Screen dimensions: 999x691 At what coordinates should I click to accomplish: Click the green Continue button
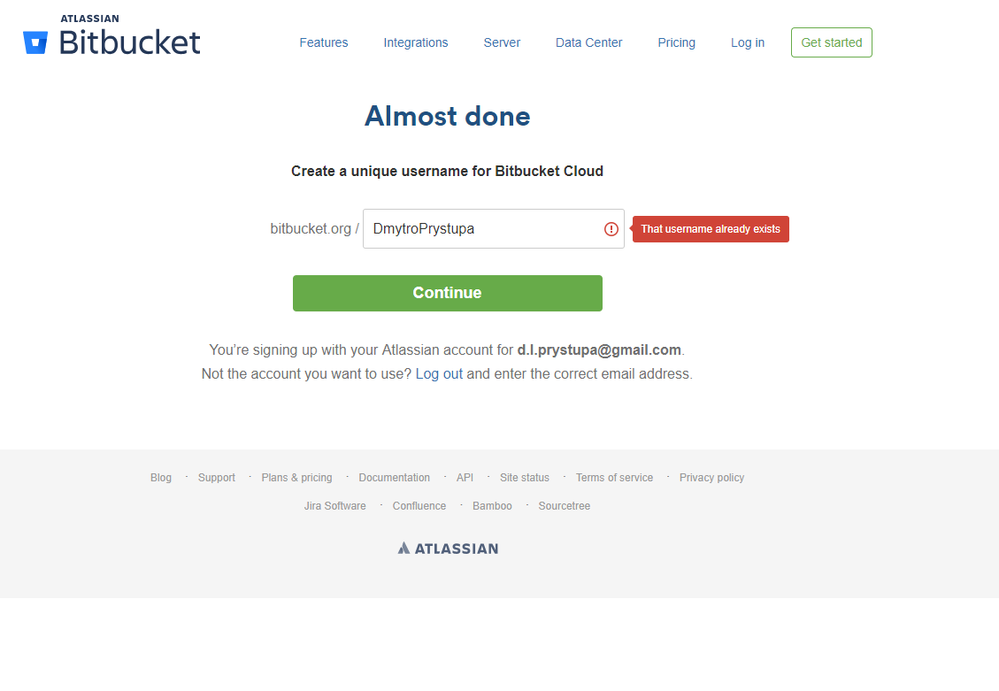point(447,293)
